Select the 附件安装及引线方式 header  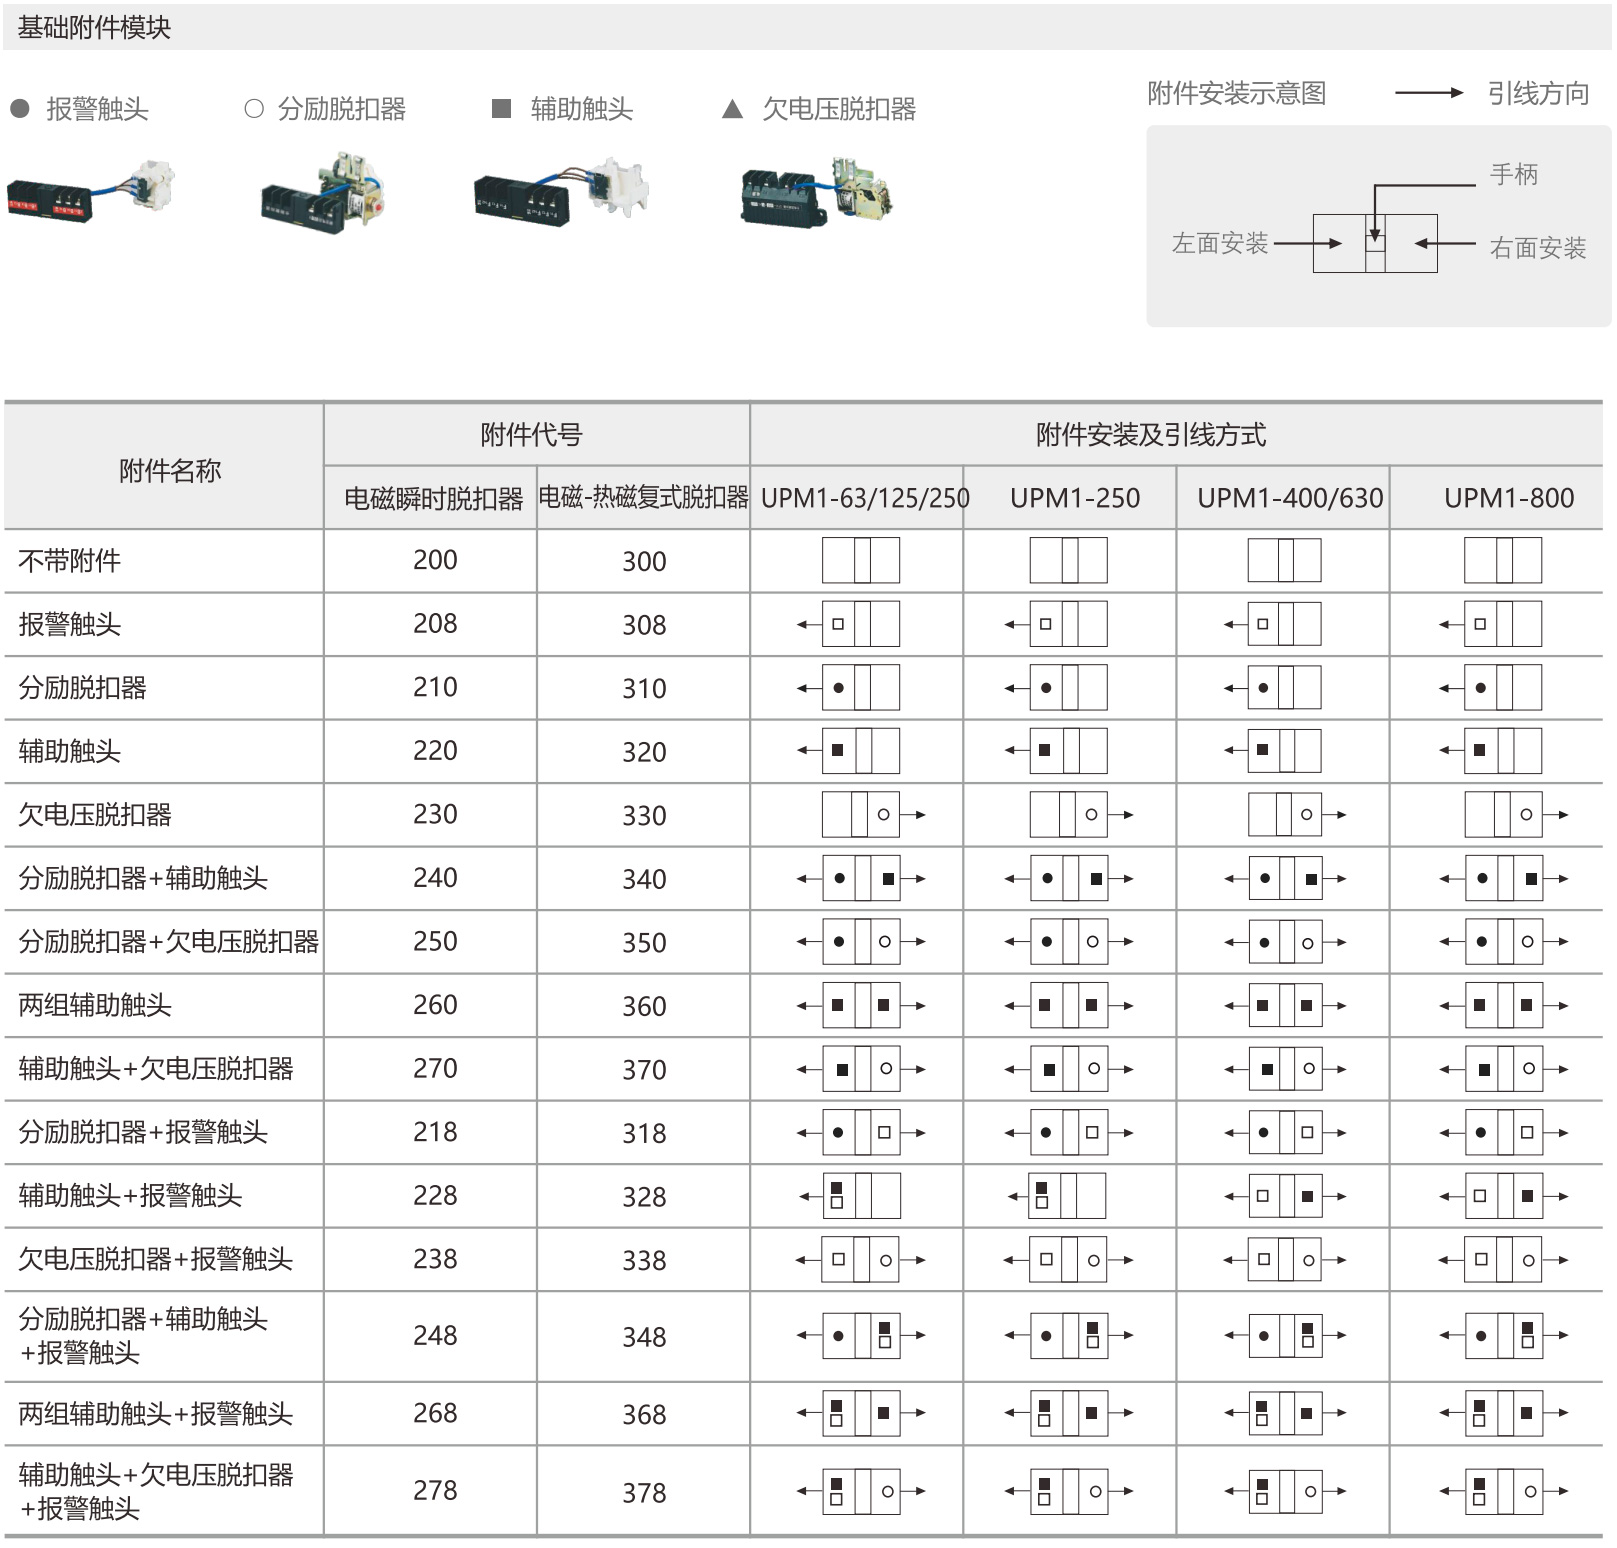(x=1151, y=435)
